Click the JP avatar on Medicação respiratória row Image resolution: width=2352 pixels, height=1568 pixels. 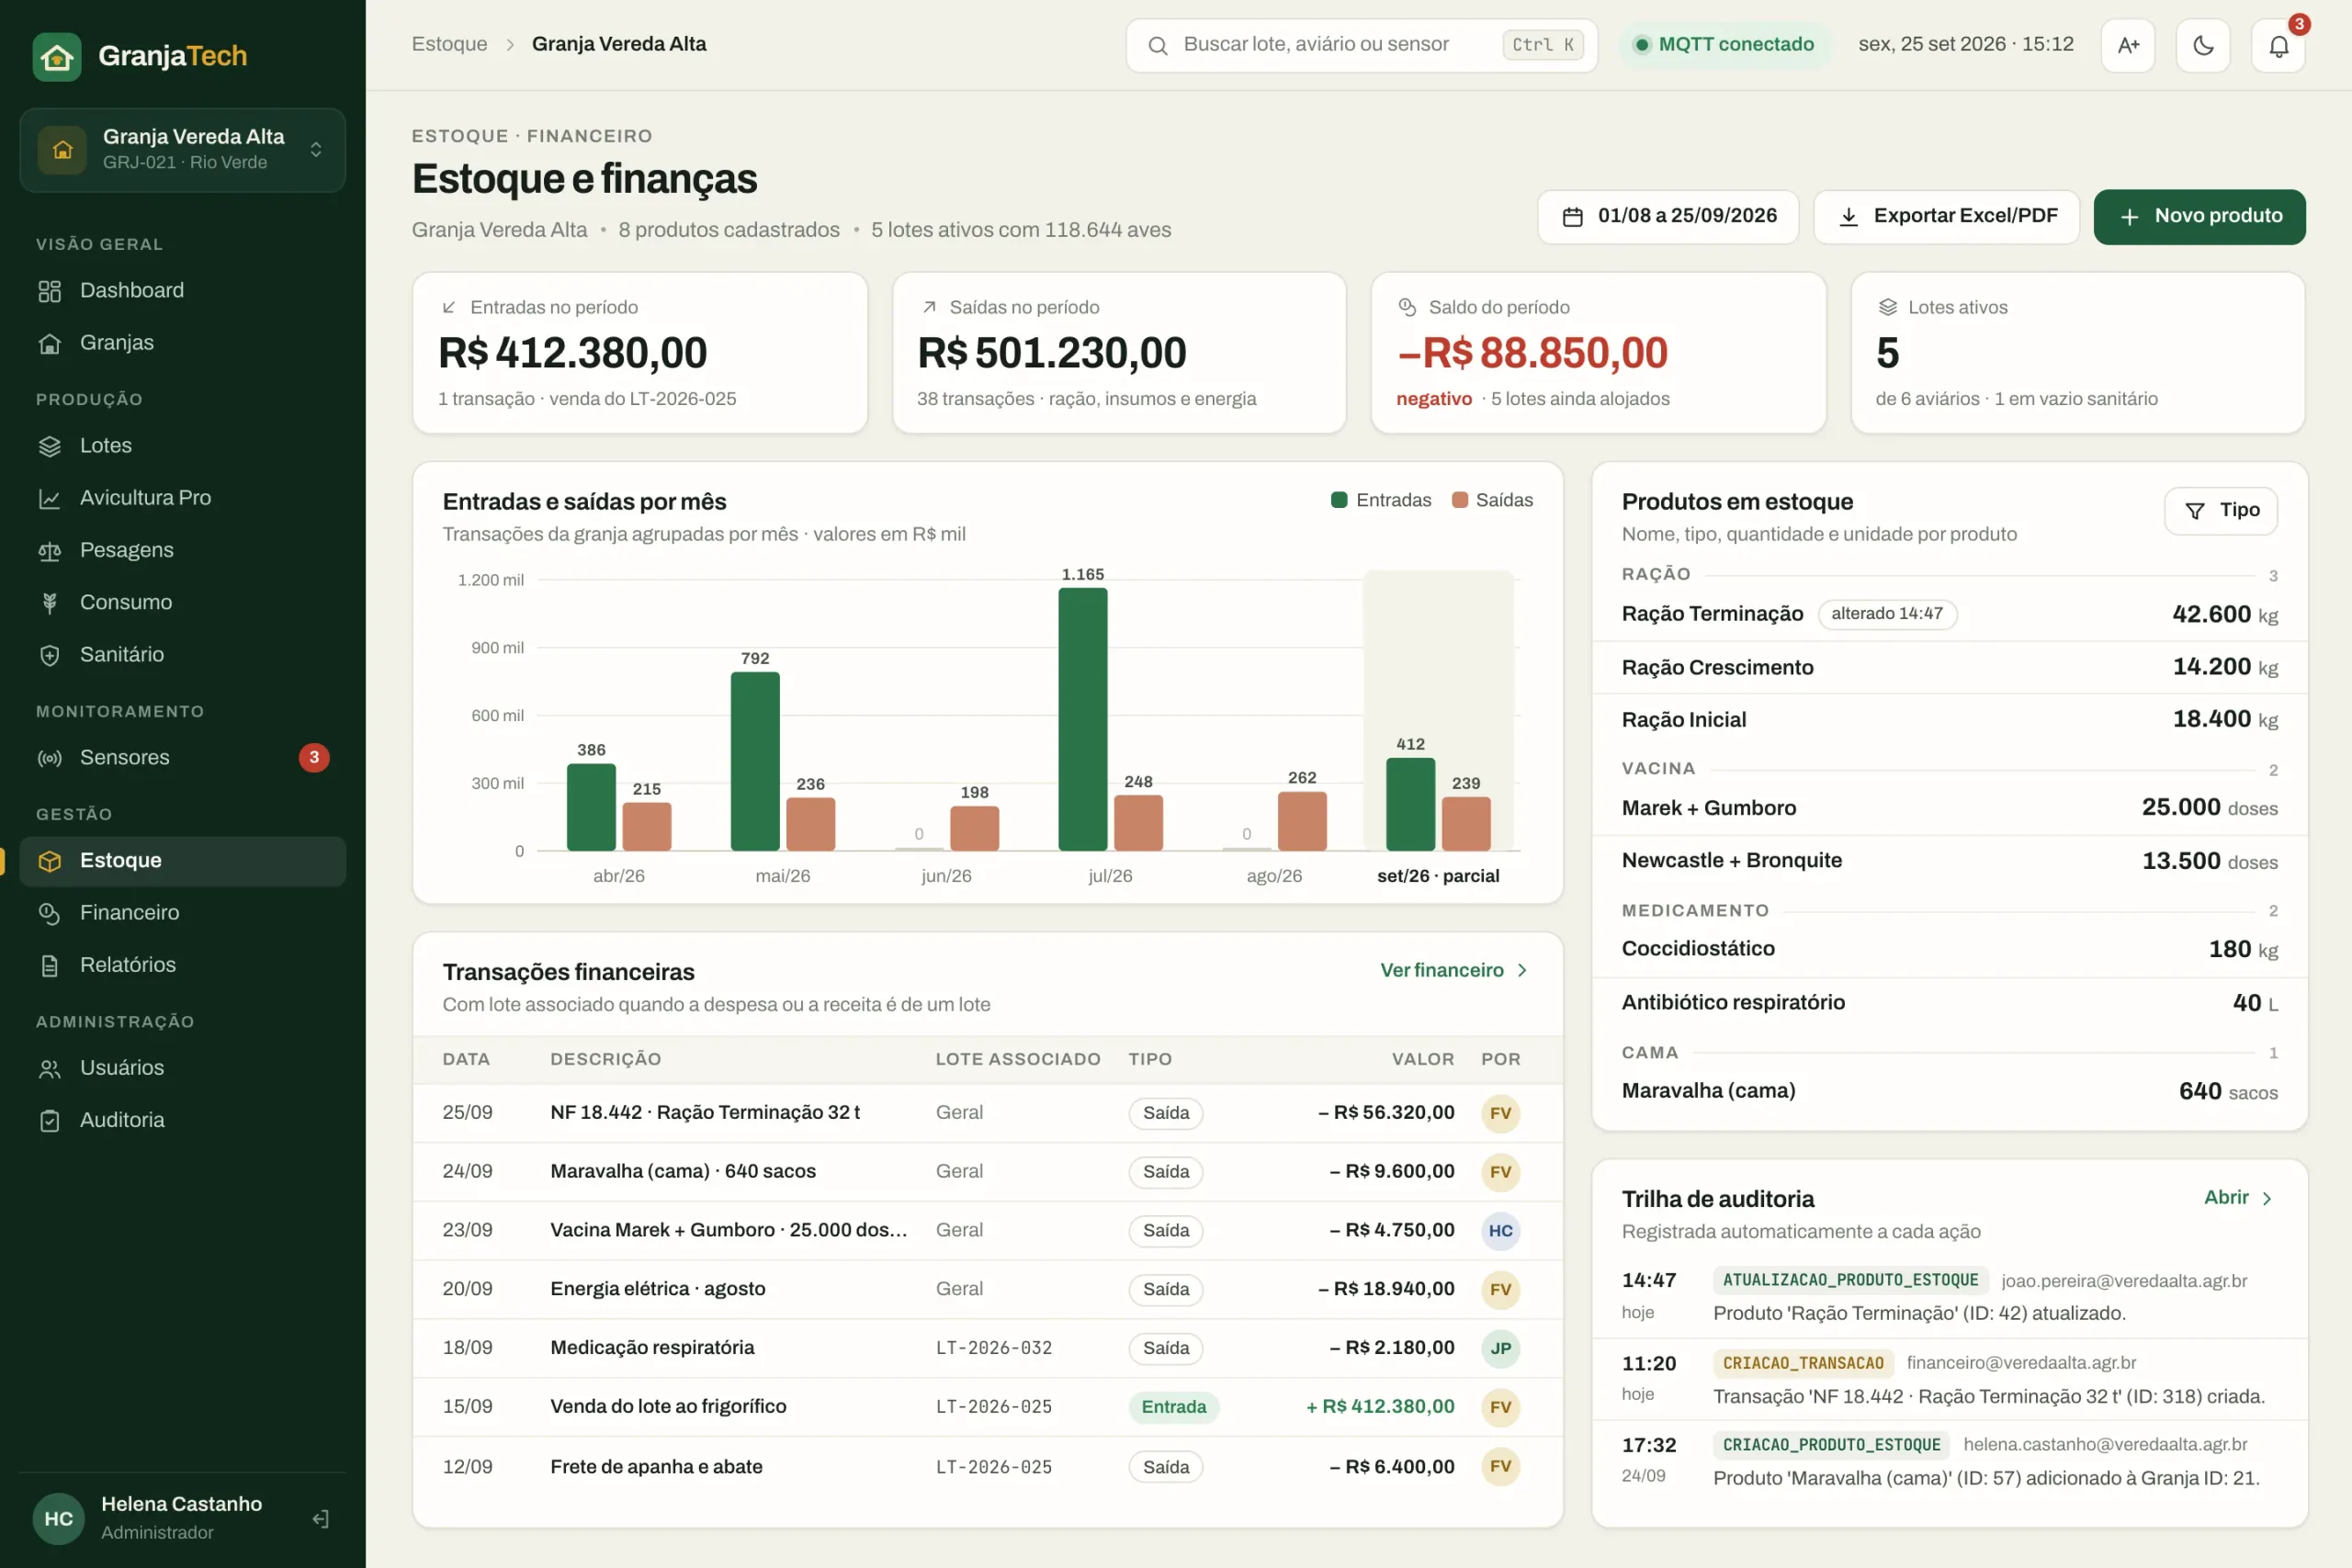pos(1500,1348)
